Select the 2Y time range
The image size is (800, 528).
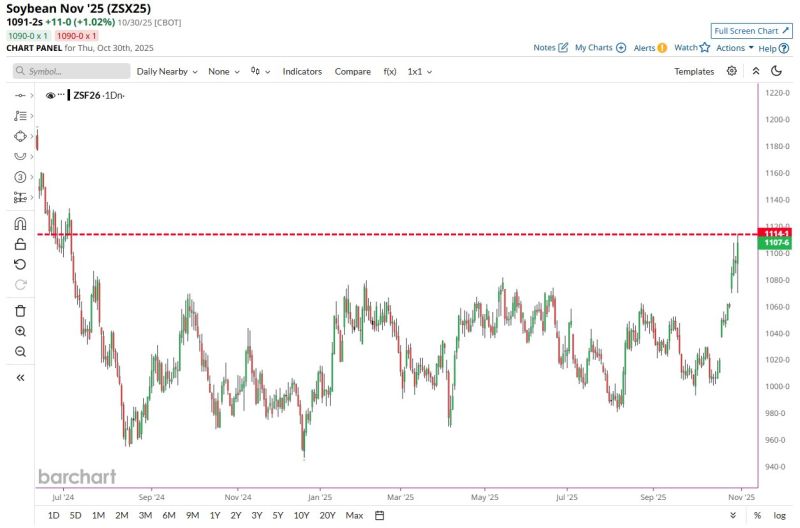236,515
